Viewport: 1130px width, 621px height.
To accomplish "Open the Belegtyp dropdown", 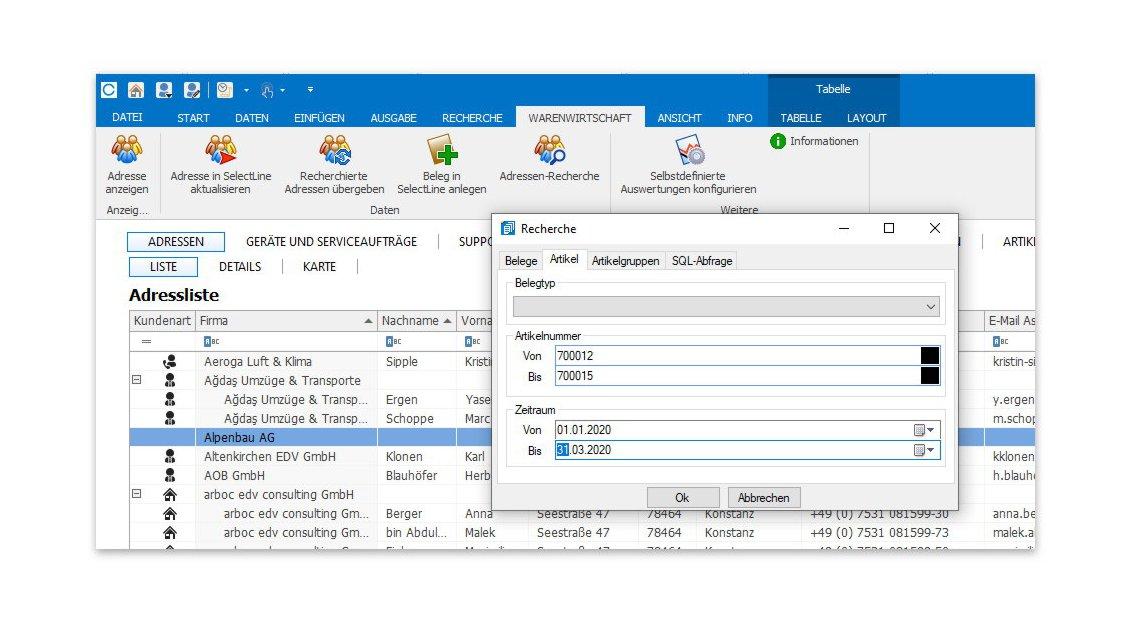I will [930, 307].
